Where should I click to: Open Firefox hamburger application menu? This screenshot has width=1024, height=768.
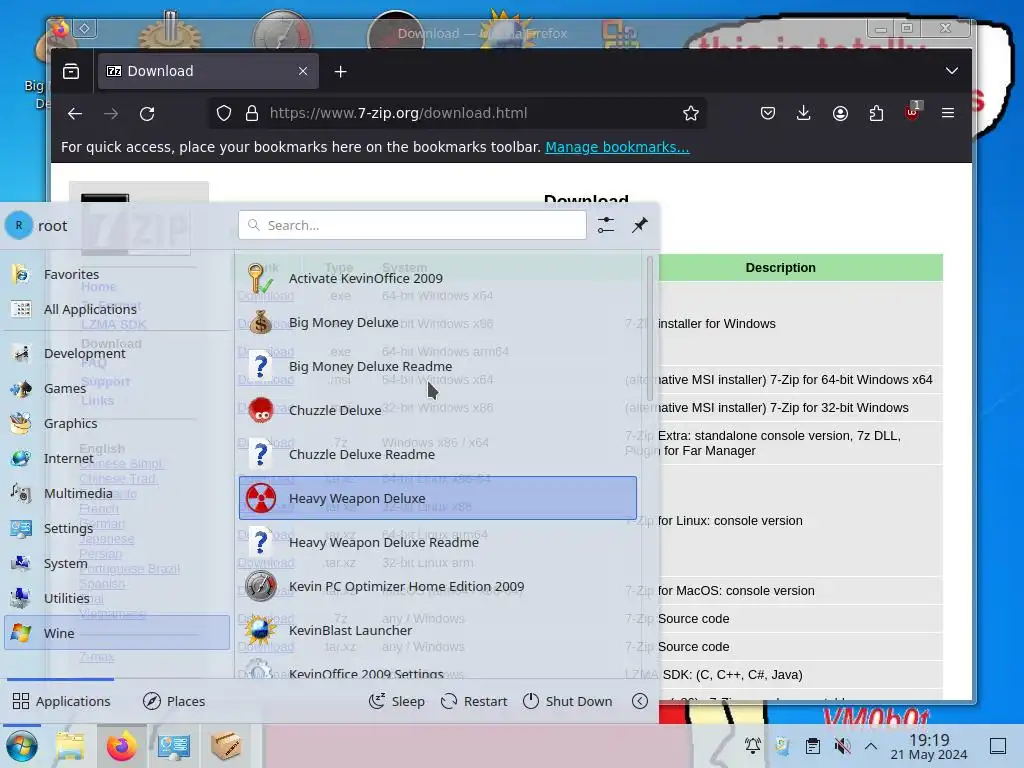tap(948, 114)
